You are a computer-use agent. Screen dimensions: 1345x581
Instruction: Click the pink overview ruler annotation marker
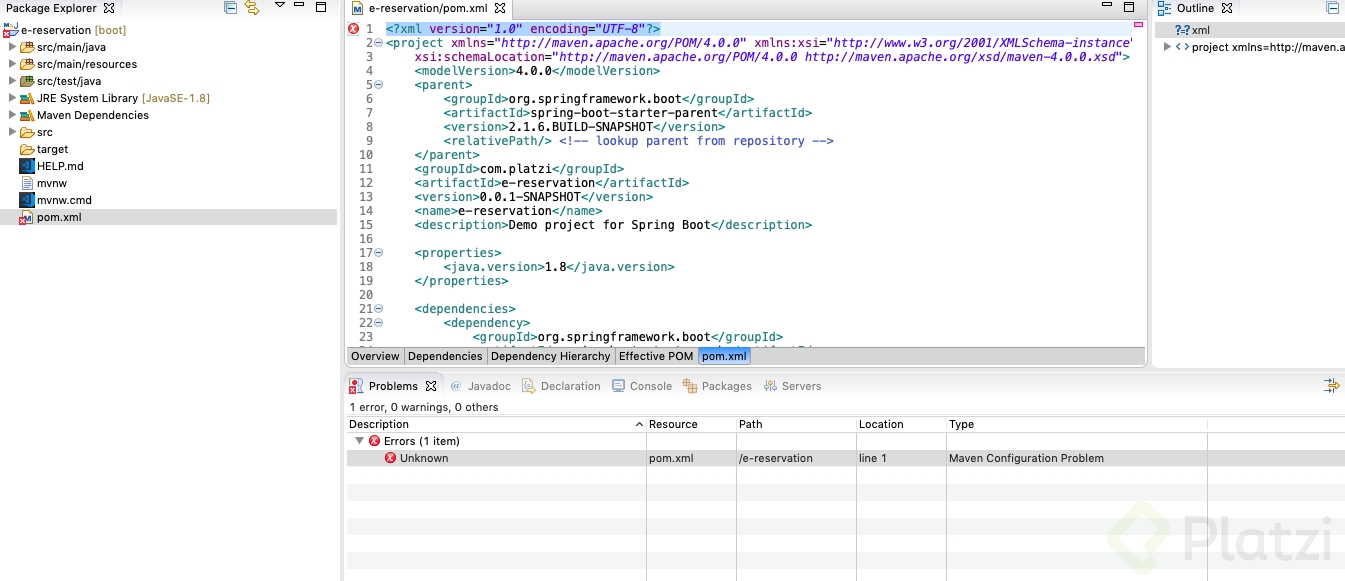1138,23
